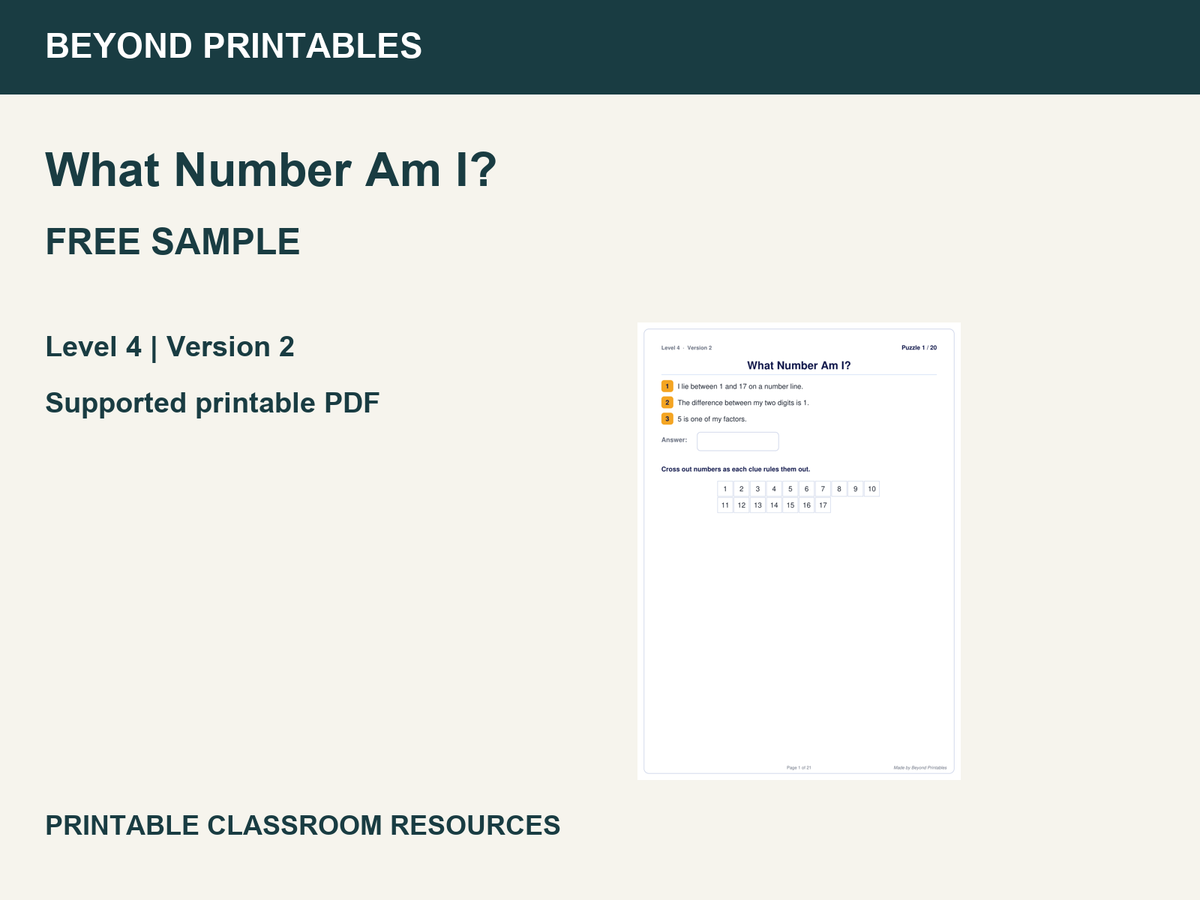
Task: Click the "Supported printable PDF" line
Action: 213,403
